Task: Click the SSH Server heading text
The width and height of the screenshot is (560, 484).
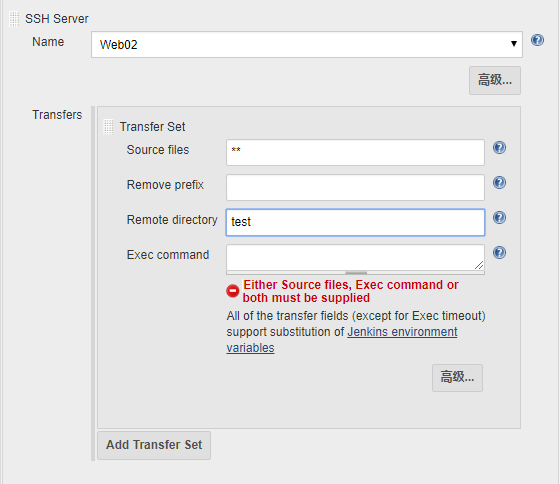Action: pos(57,19)
